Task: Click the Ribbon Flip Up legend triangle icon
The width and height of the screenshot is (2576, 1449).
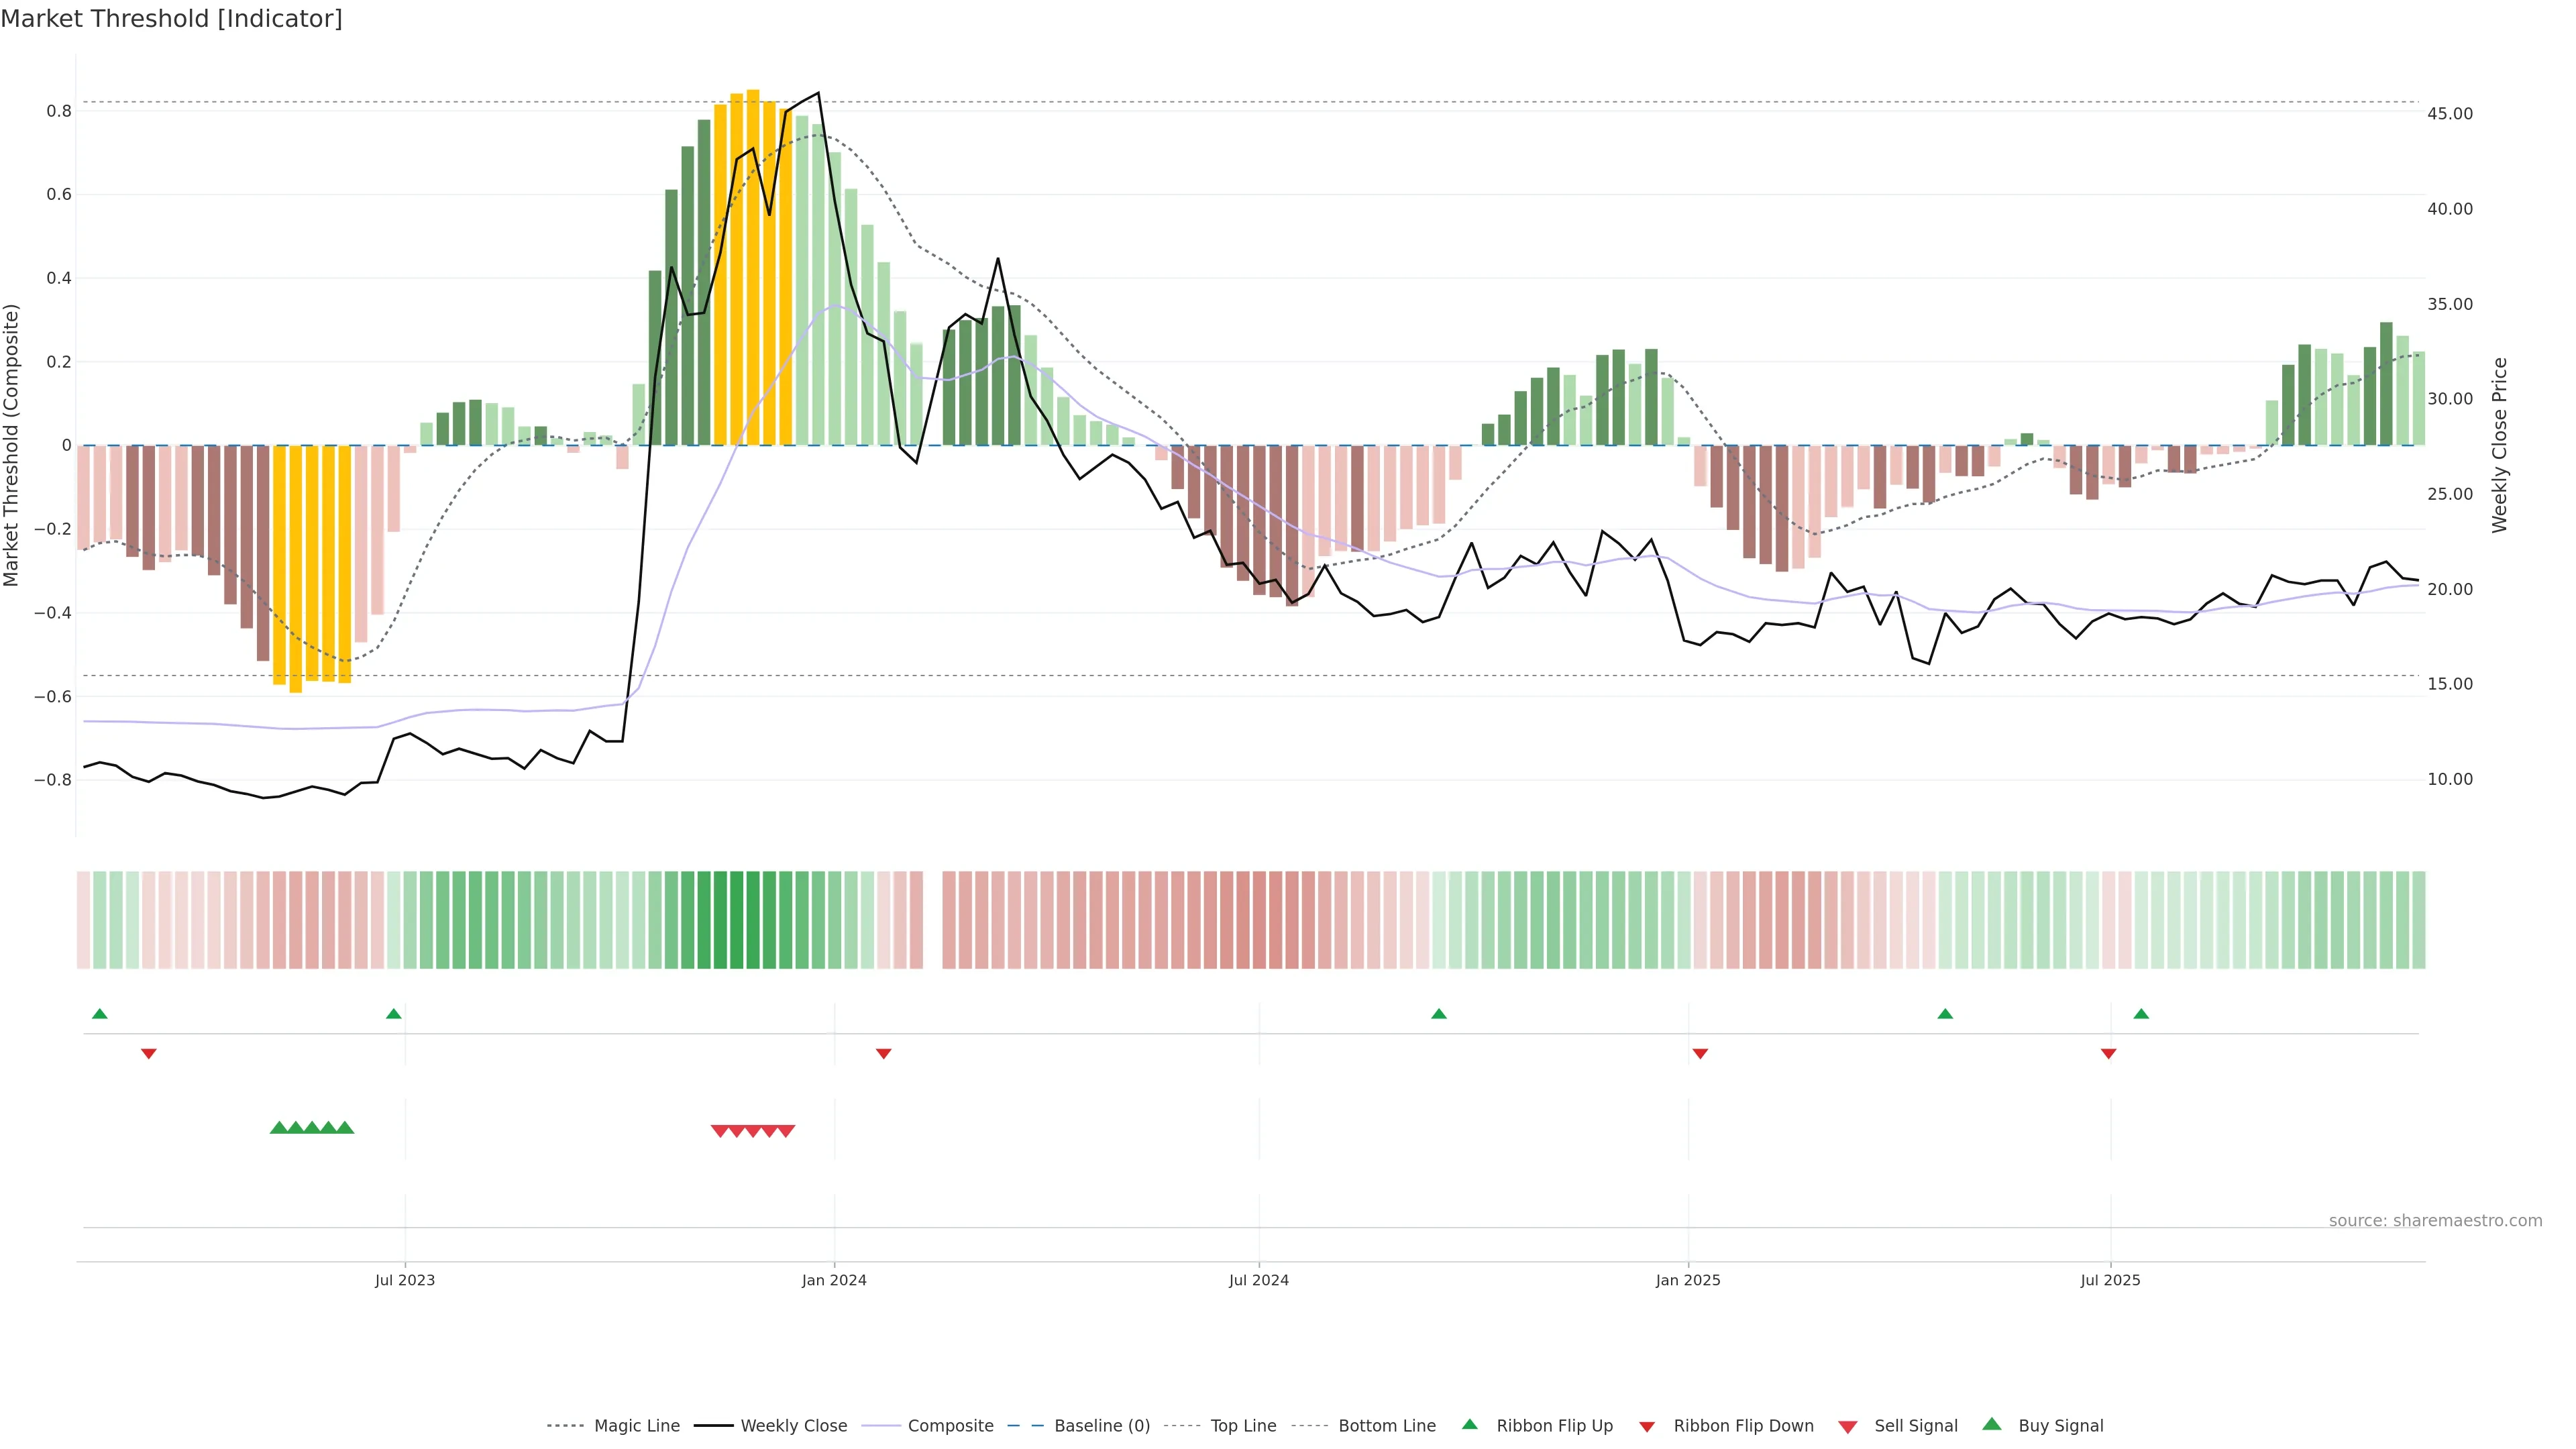Action: (x=1469, y=1424)
